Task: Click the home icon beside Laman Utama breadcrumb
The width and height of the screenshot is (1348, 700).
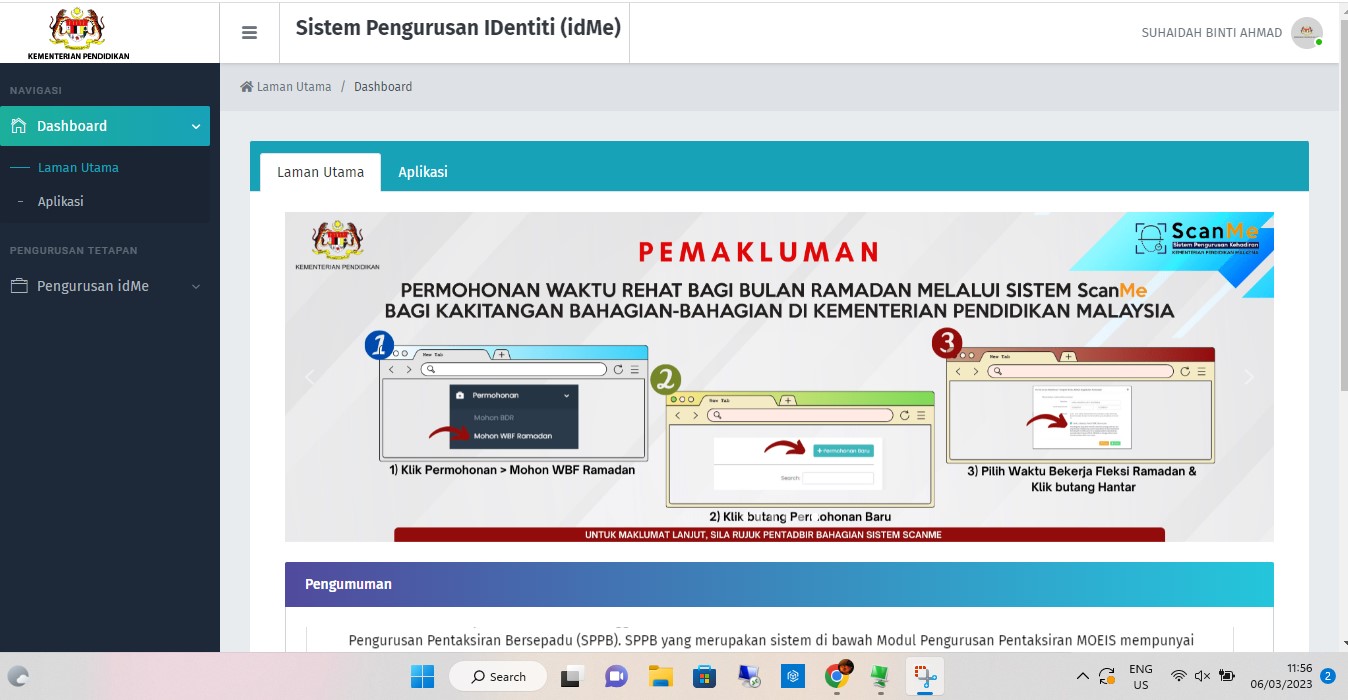Action: click(246, 87)
